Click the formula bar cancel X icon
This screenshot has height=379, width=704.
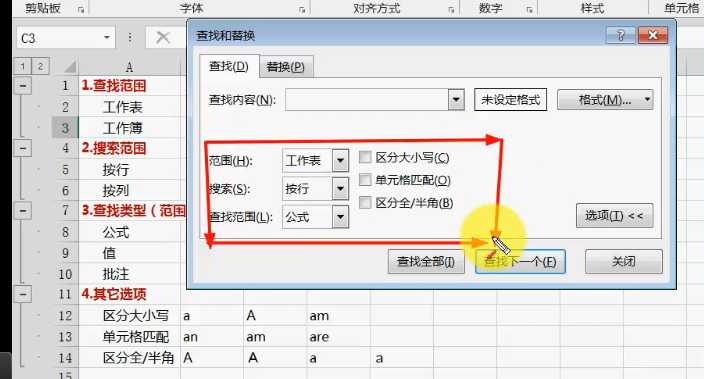click(x=163, y=38)
